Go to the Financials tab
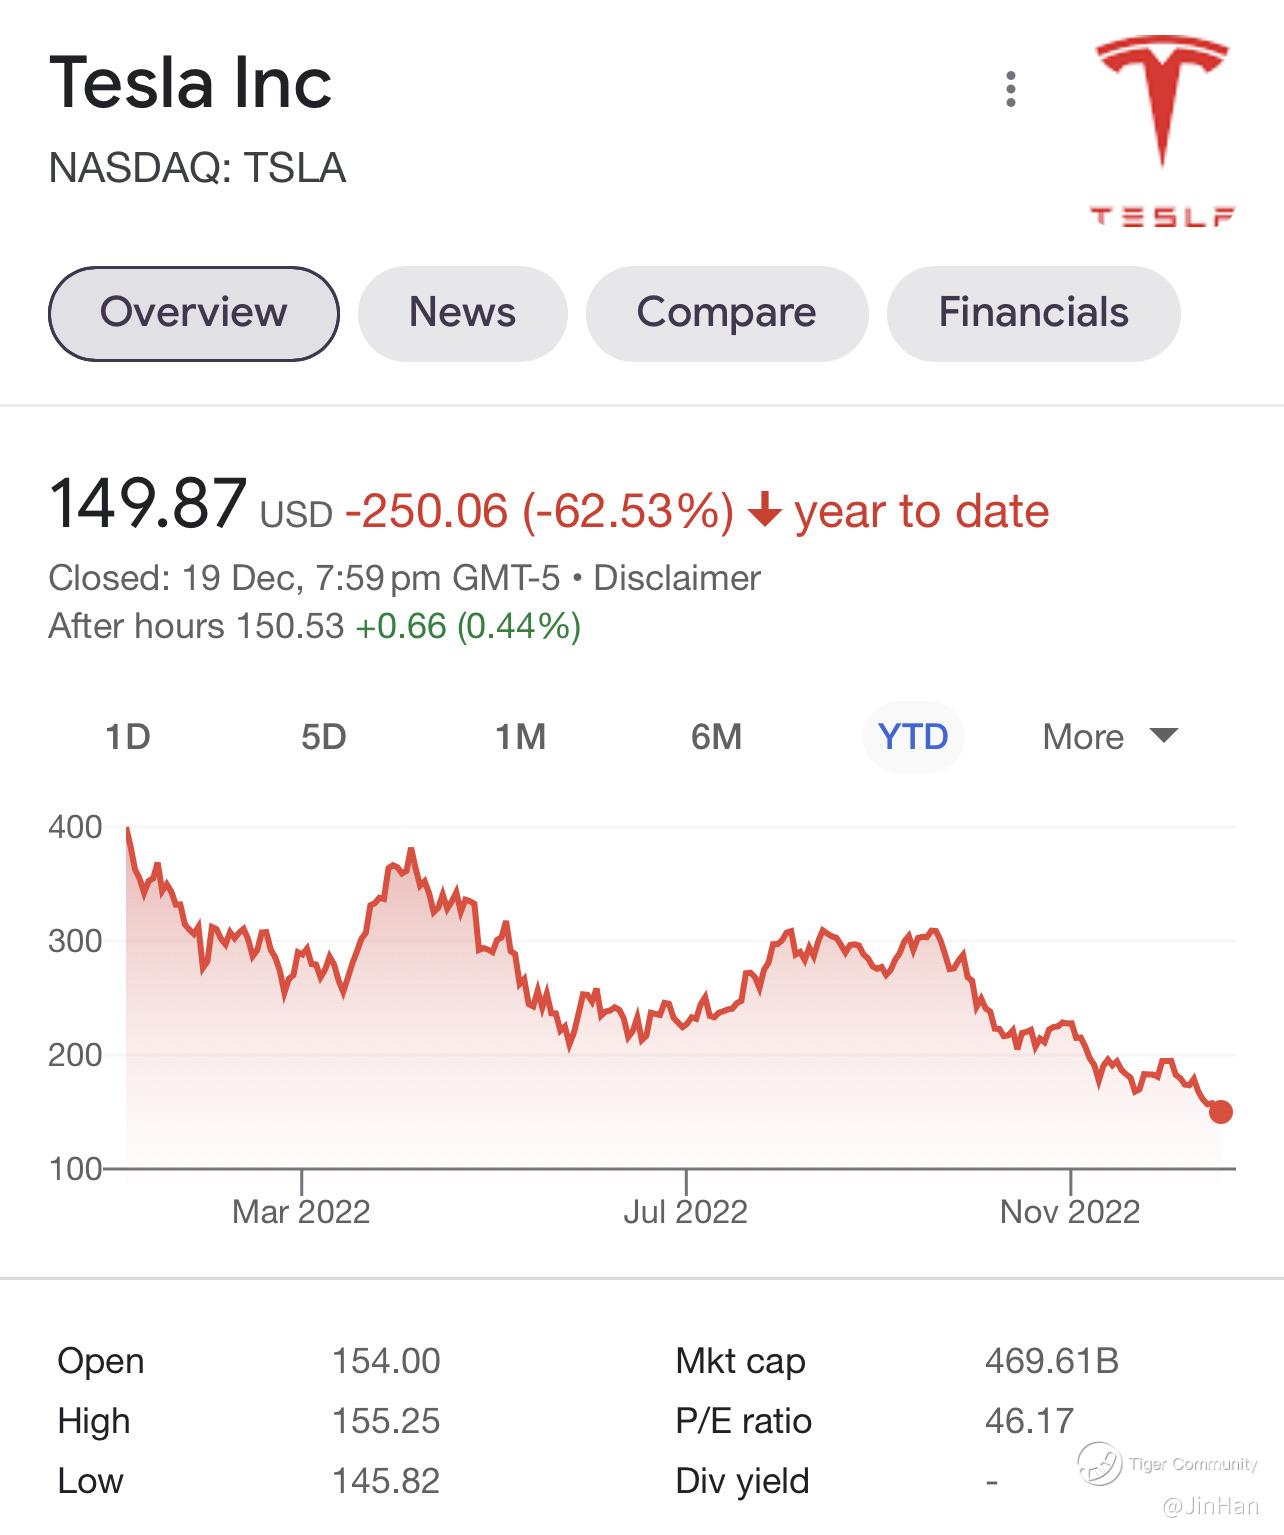 click(1033, 313)
